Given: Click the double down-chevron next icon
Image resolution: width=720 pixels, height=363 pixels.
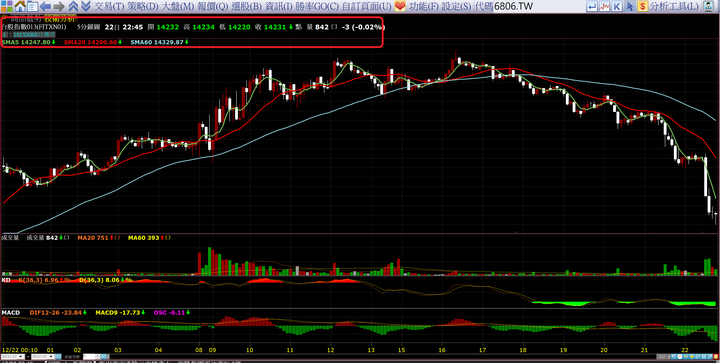Looking at the screenshot, I should pos(85,6).
